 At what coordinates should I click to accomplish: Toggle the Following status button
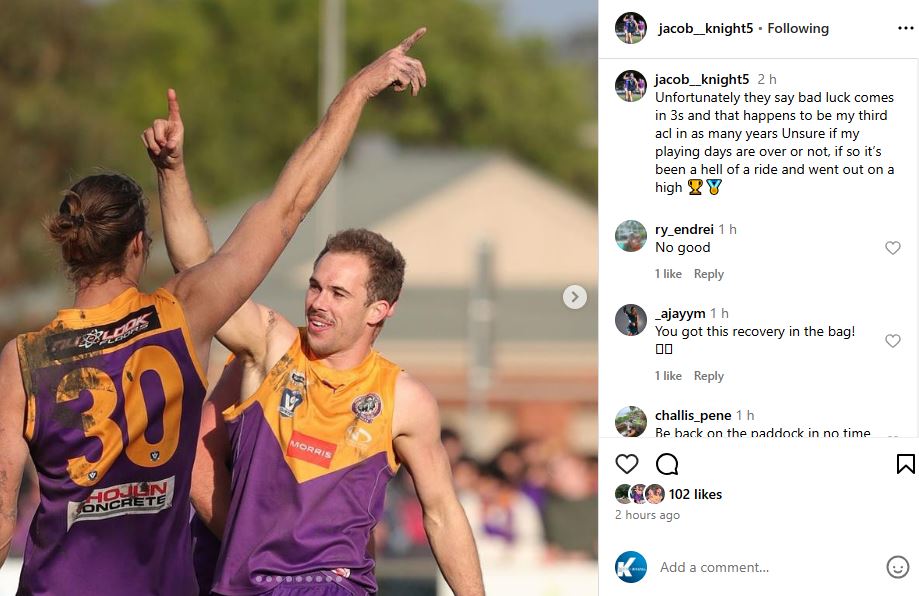[798, 28]
